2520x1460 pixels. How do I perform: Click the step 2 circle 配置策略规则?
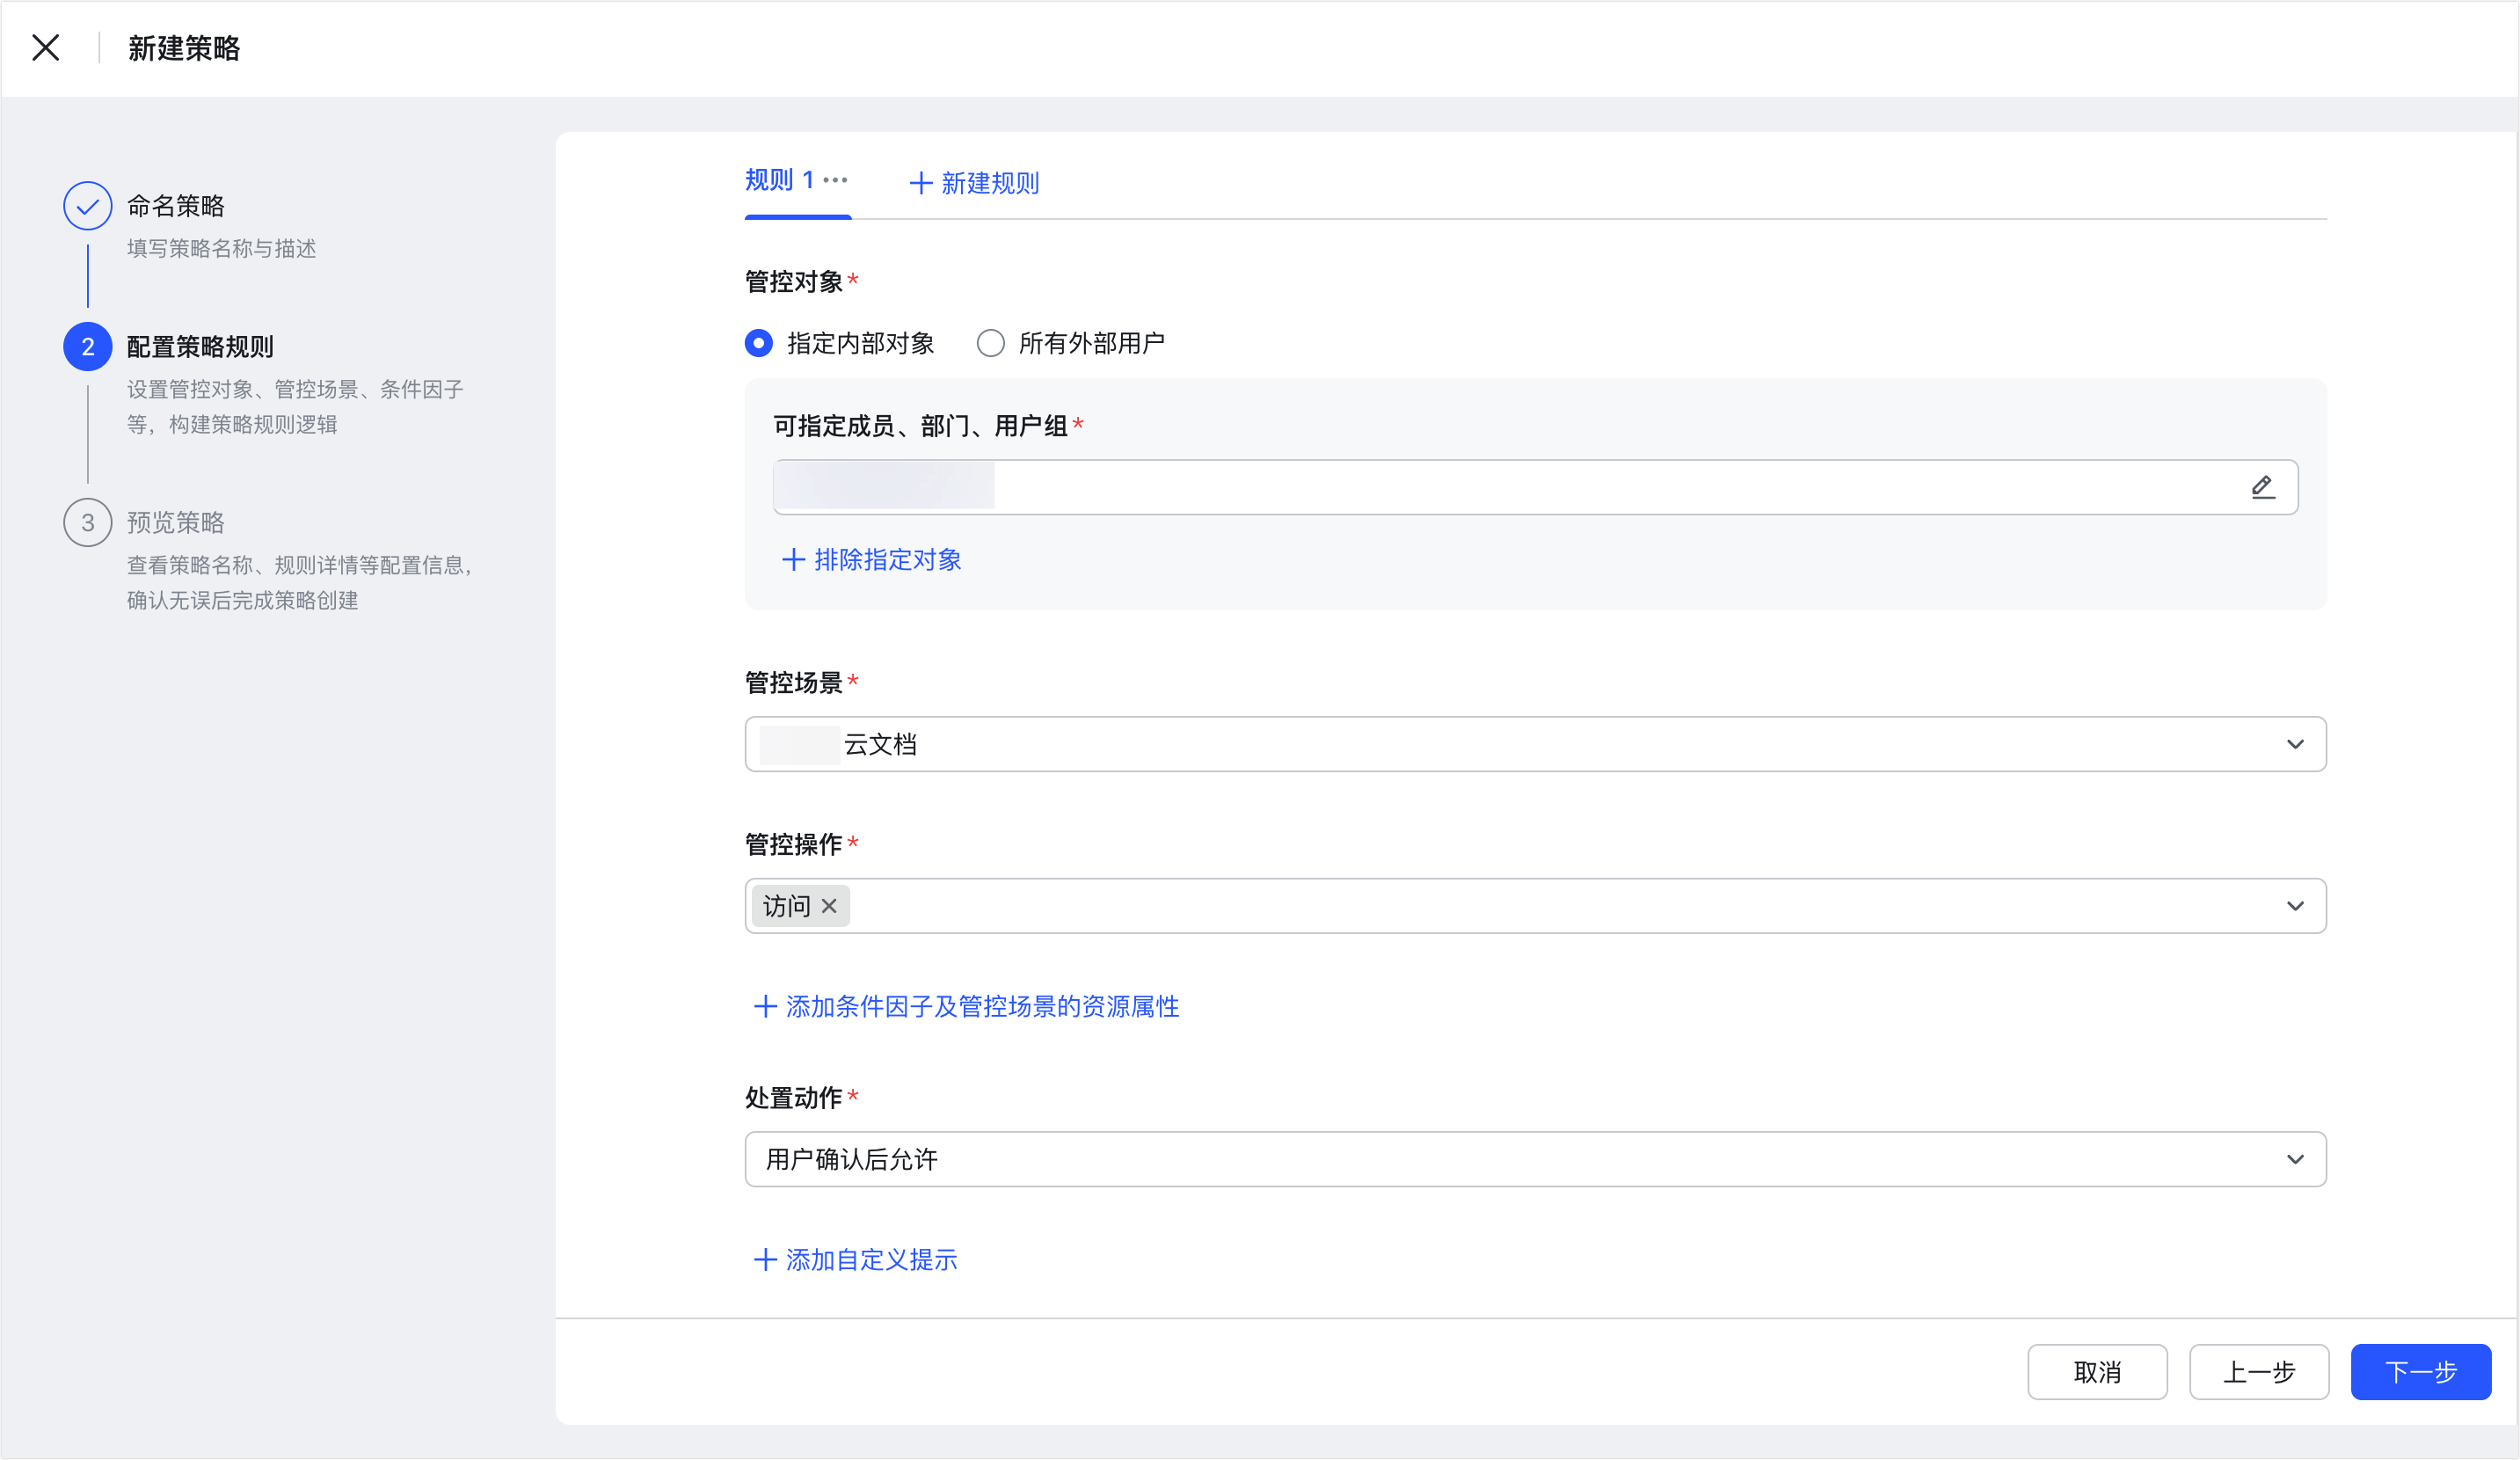pos(88,347)
